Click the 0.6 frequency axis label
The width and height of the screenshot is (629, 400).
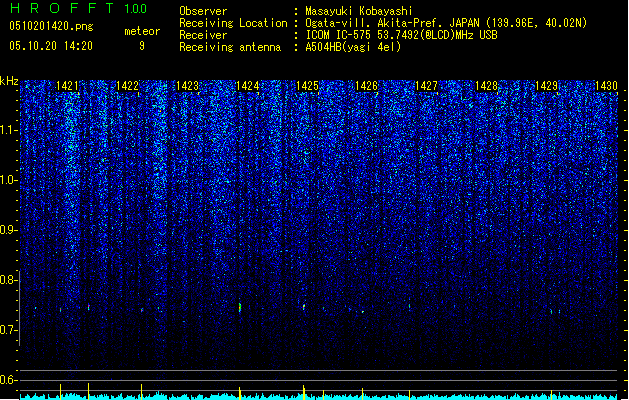[8, 380]
